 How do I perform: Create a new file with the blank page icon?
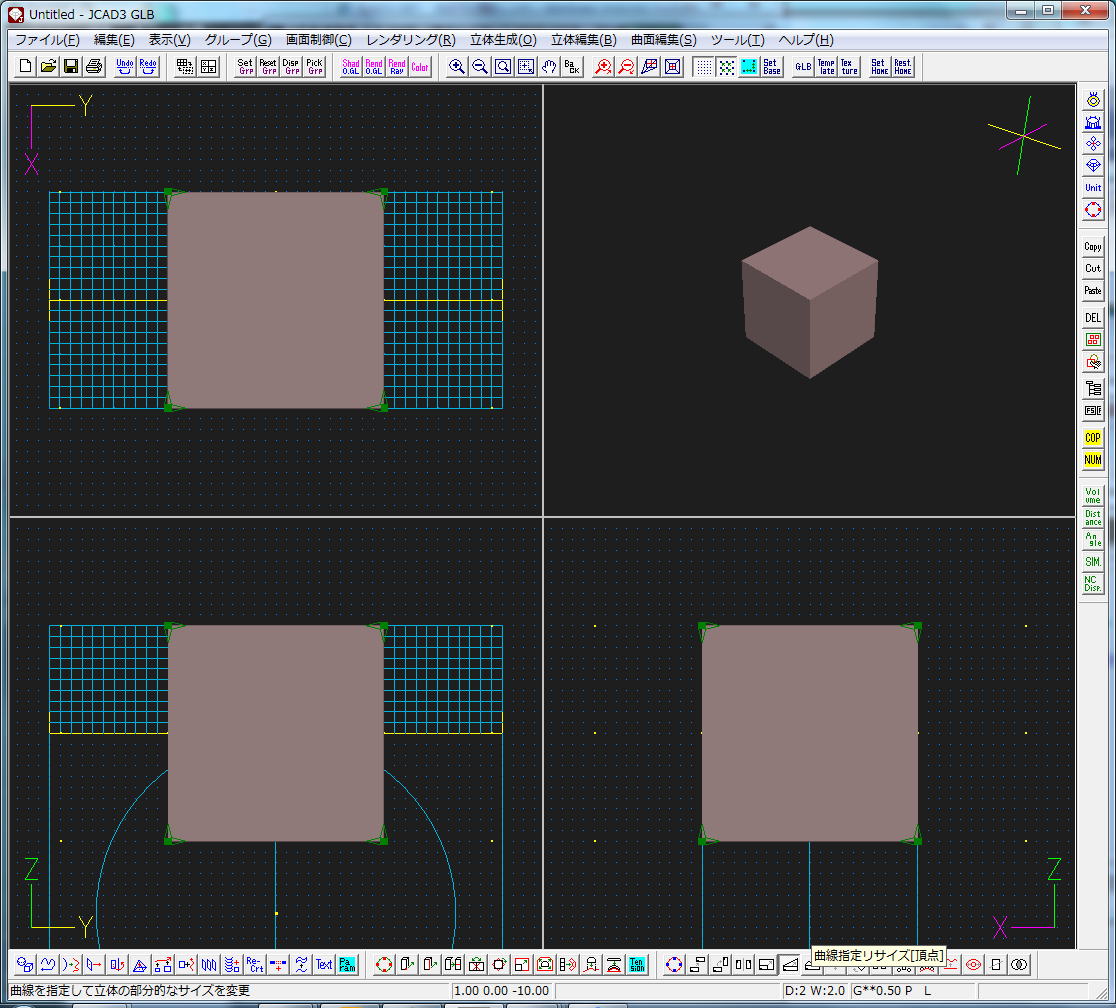25,66
